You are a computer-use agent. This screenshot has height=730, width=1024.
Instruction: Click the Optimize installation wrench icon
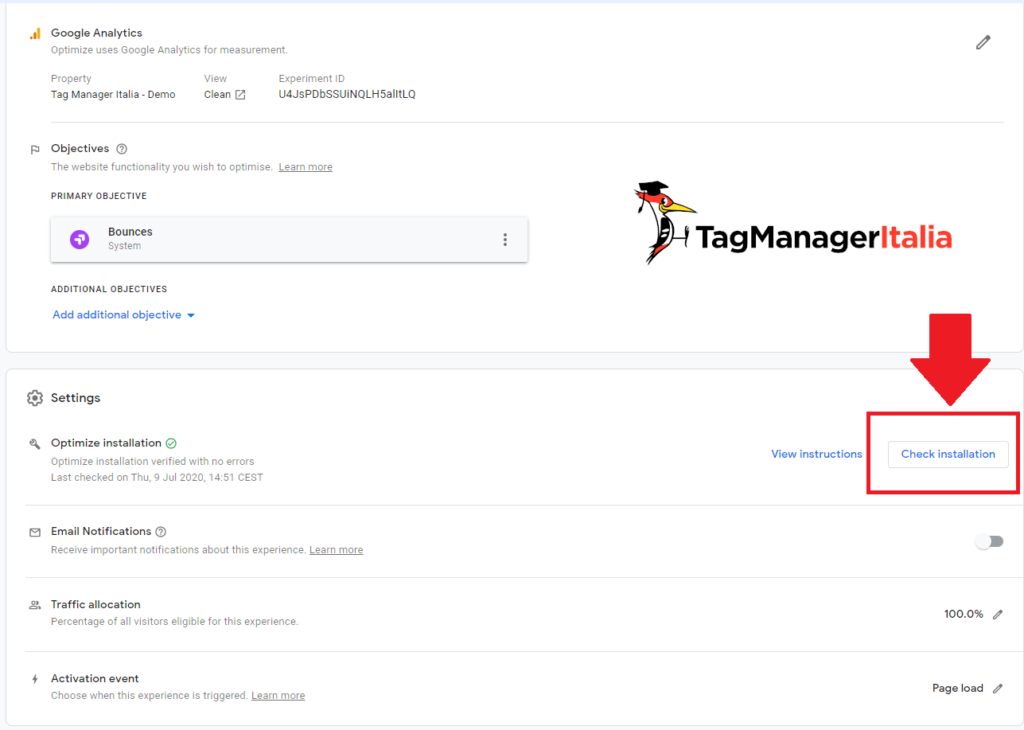tap(35, 444)
